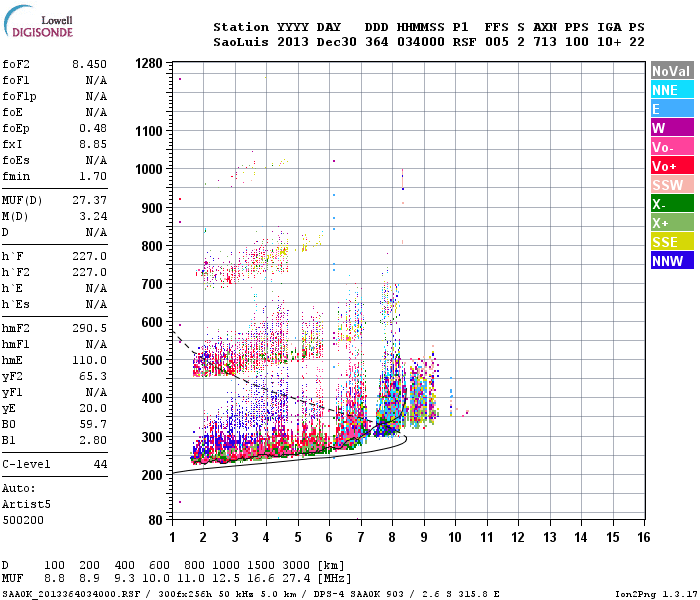
Task: Click the B1 value 2.80
Action: click(x=93, y=440)
